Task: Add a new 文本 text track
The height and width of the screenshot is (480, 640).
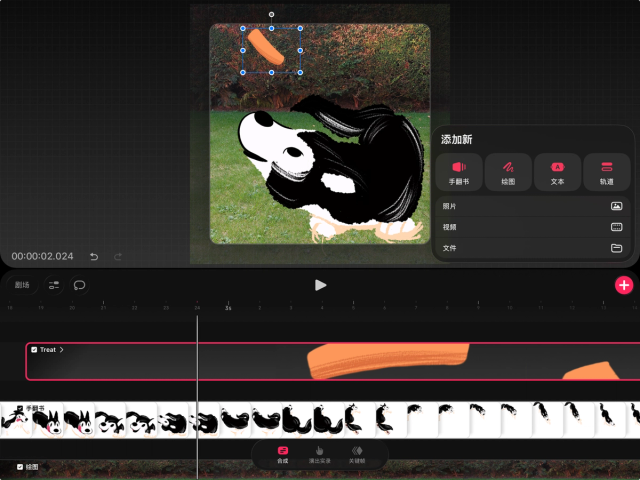Action: 558,172
